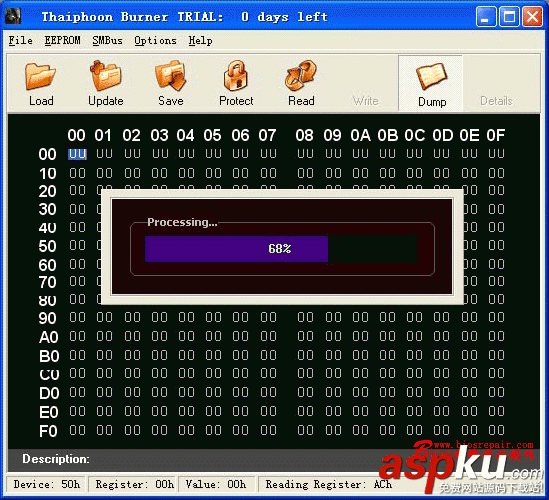Click the 68% progress bar
Viewport: 549px width, 500px height.
coord(281,249)
